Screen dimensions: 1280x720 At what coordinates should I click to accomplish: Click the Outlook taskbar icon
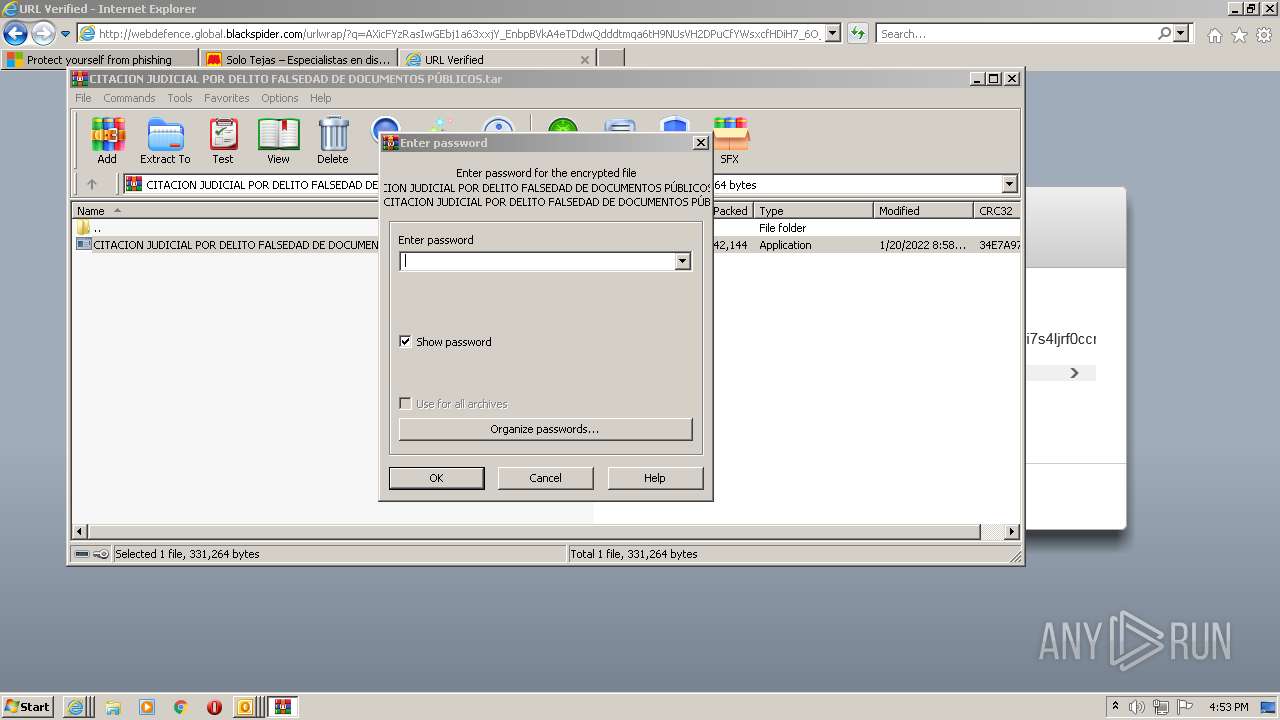point(246,707)
